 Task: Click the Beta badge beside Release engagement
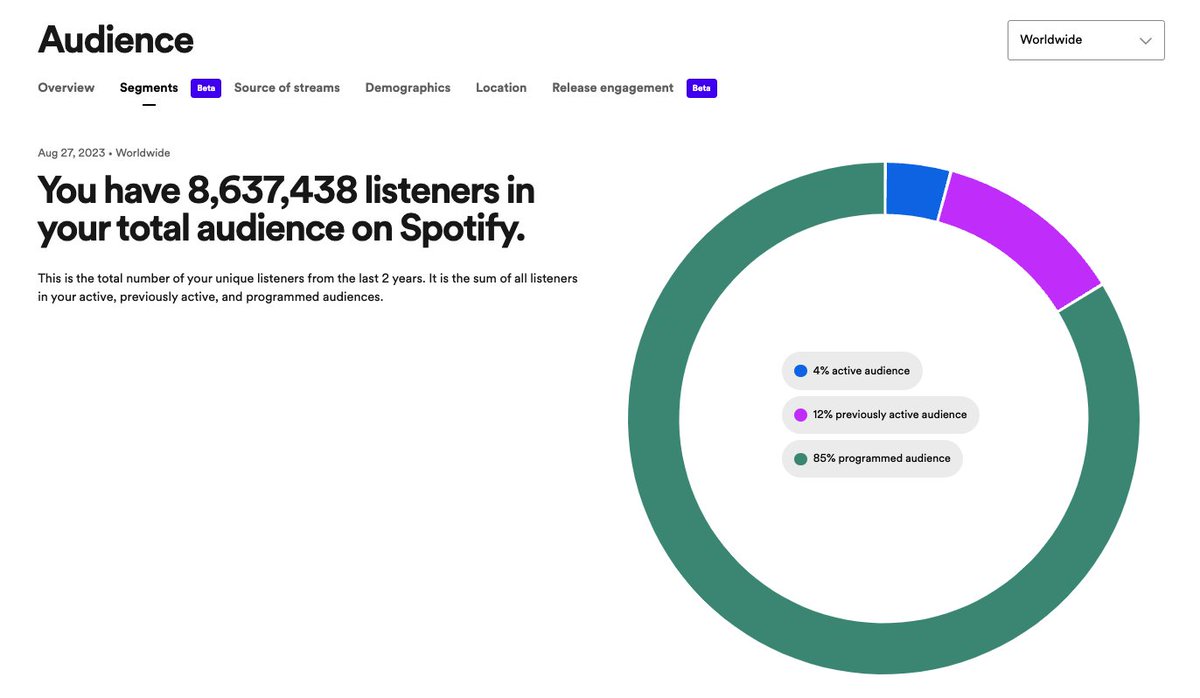pyautogui.click(x=701, y=88)
